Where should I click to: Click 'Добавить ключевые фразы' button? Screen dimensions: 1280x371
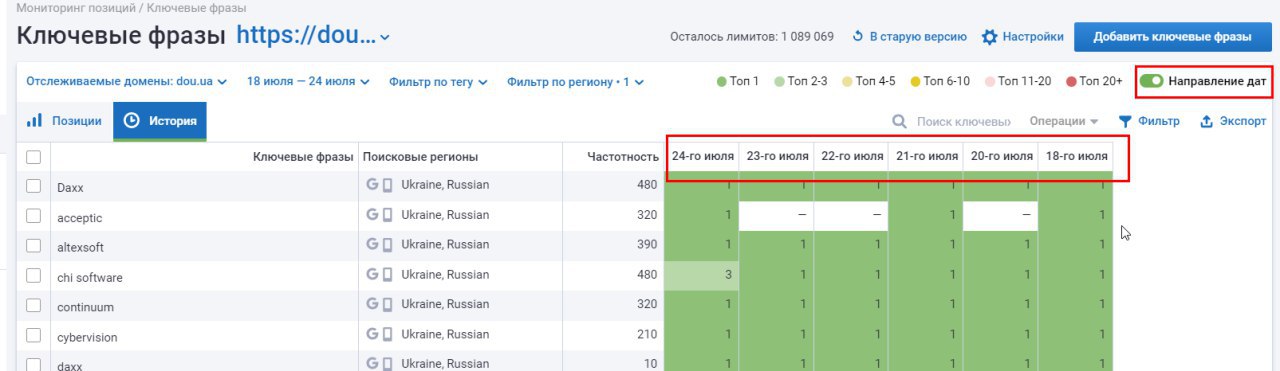[x=1172, y=37]
